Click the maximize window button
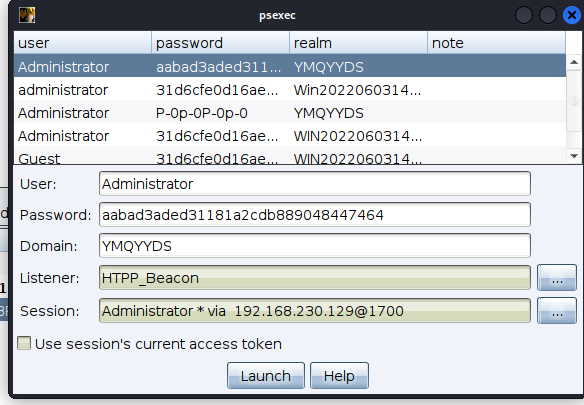This screenshot has width=584, height=405. 548,15
